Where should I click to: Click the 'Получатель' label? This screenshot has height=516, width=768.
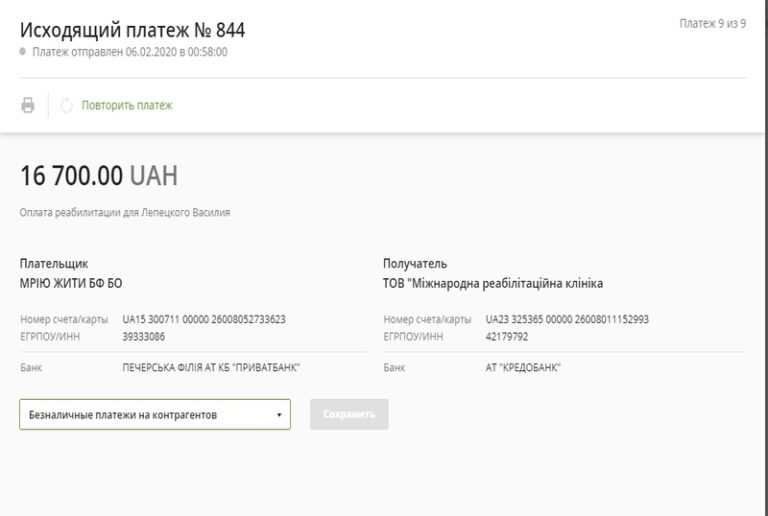pyautogui.click(x=415, y=264)
